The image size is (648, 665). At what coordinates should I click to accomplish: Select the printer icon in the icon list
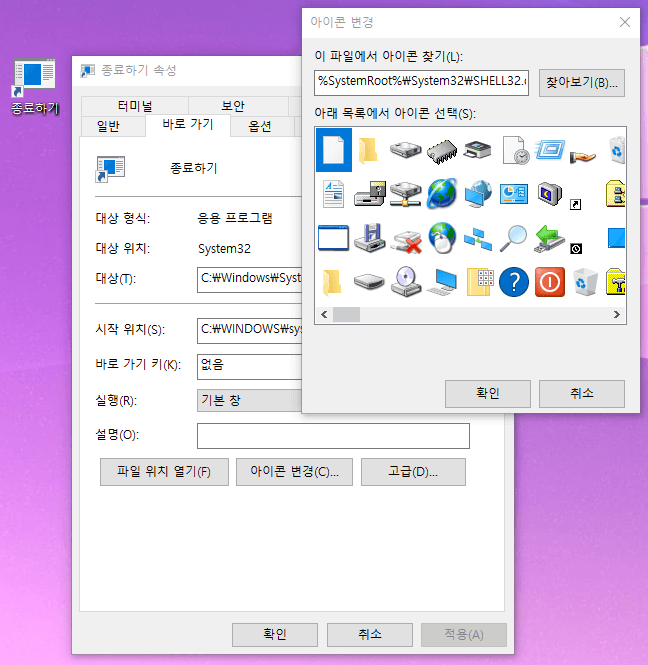coord(478,150)
